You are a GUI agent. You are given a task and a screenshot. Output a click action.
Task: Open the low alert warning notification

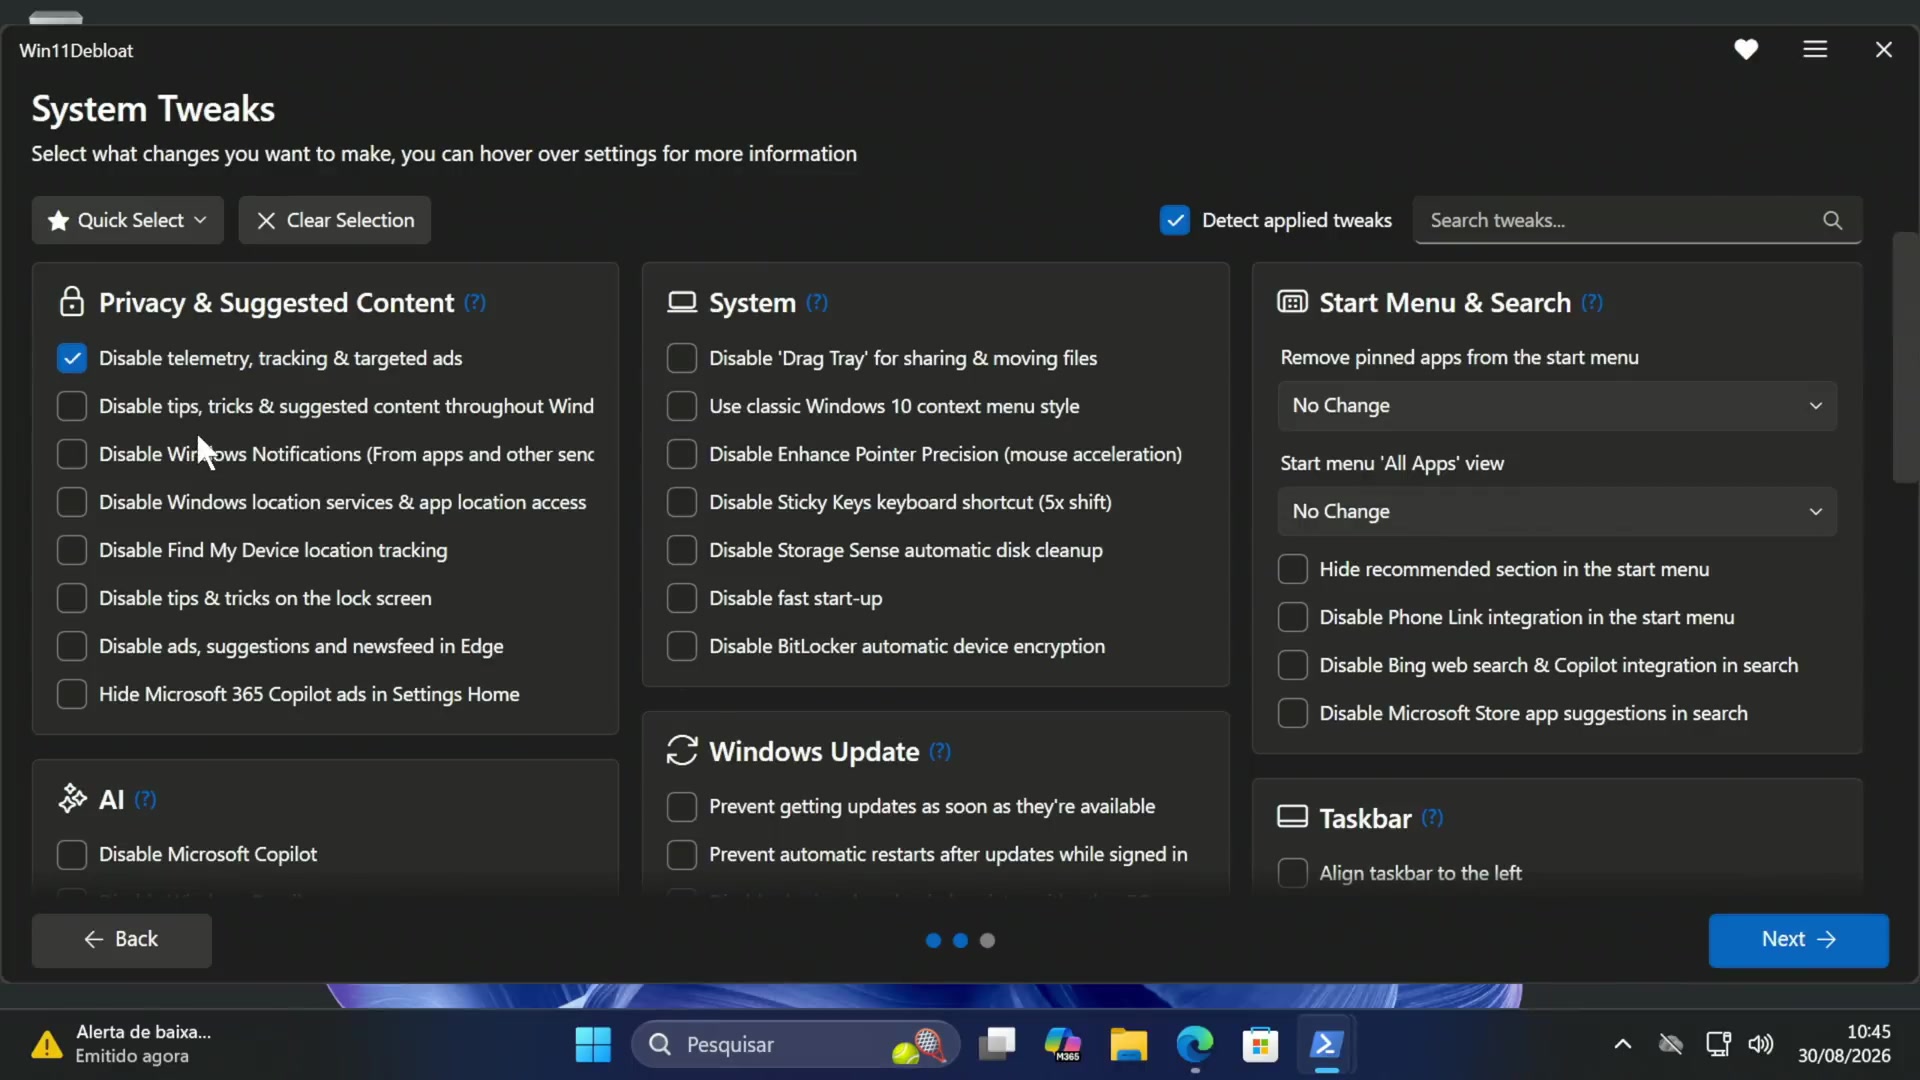[122, 1044]
